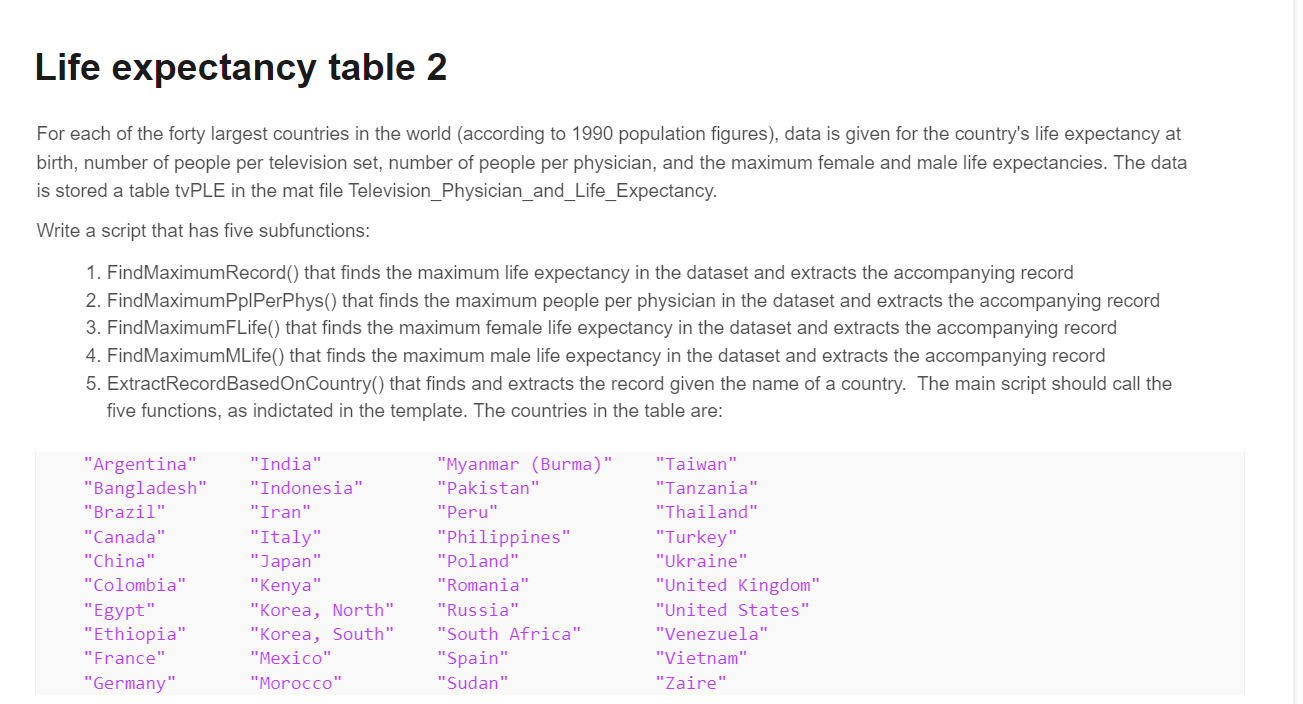Select FindMaximumRecord() in the numbered list
Image resolution: width=1303 pixels, height=704 pixels.
click(x=201, y=272)
